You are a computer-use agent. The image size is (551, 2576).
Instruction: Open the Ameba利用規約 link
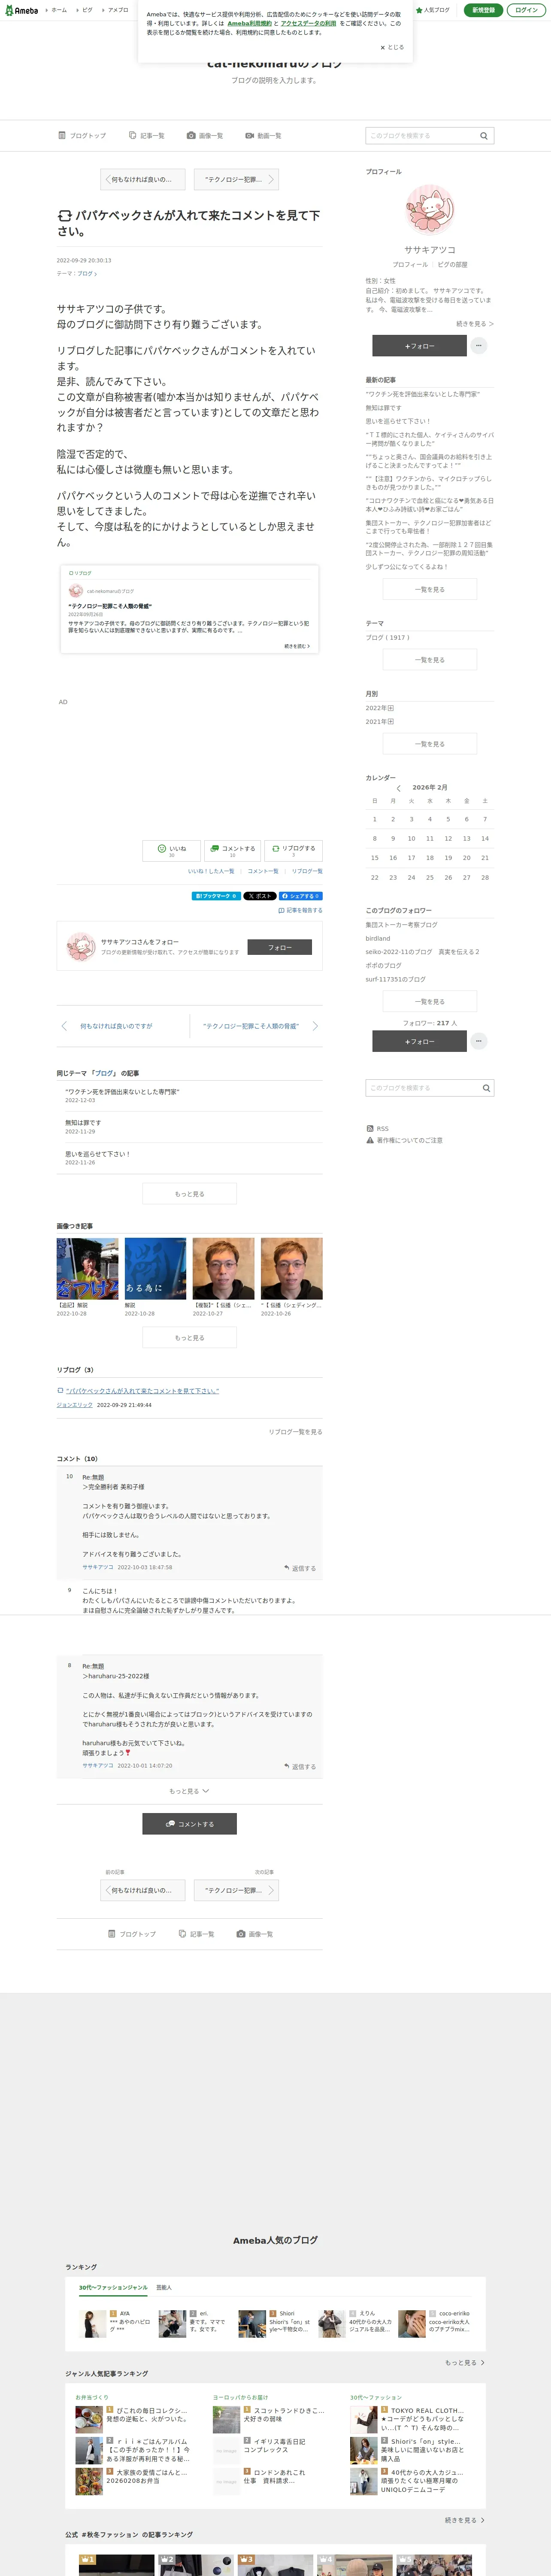pos(250,23)
